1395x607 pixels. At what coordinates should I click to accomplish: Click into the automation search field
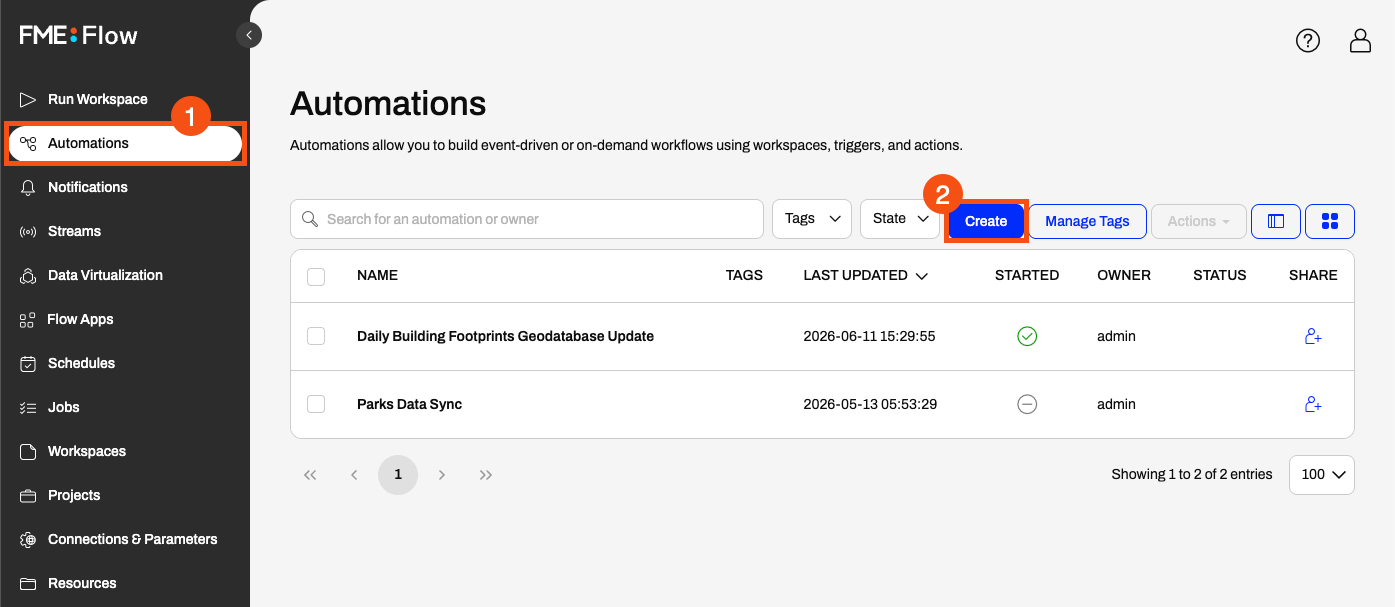click(x=527, y=219)
